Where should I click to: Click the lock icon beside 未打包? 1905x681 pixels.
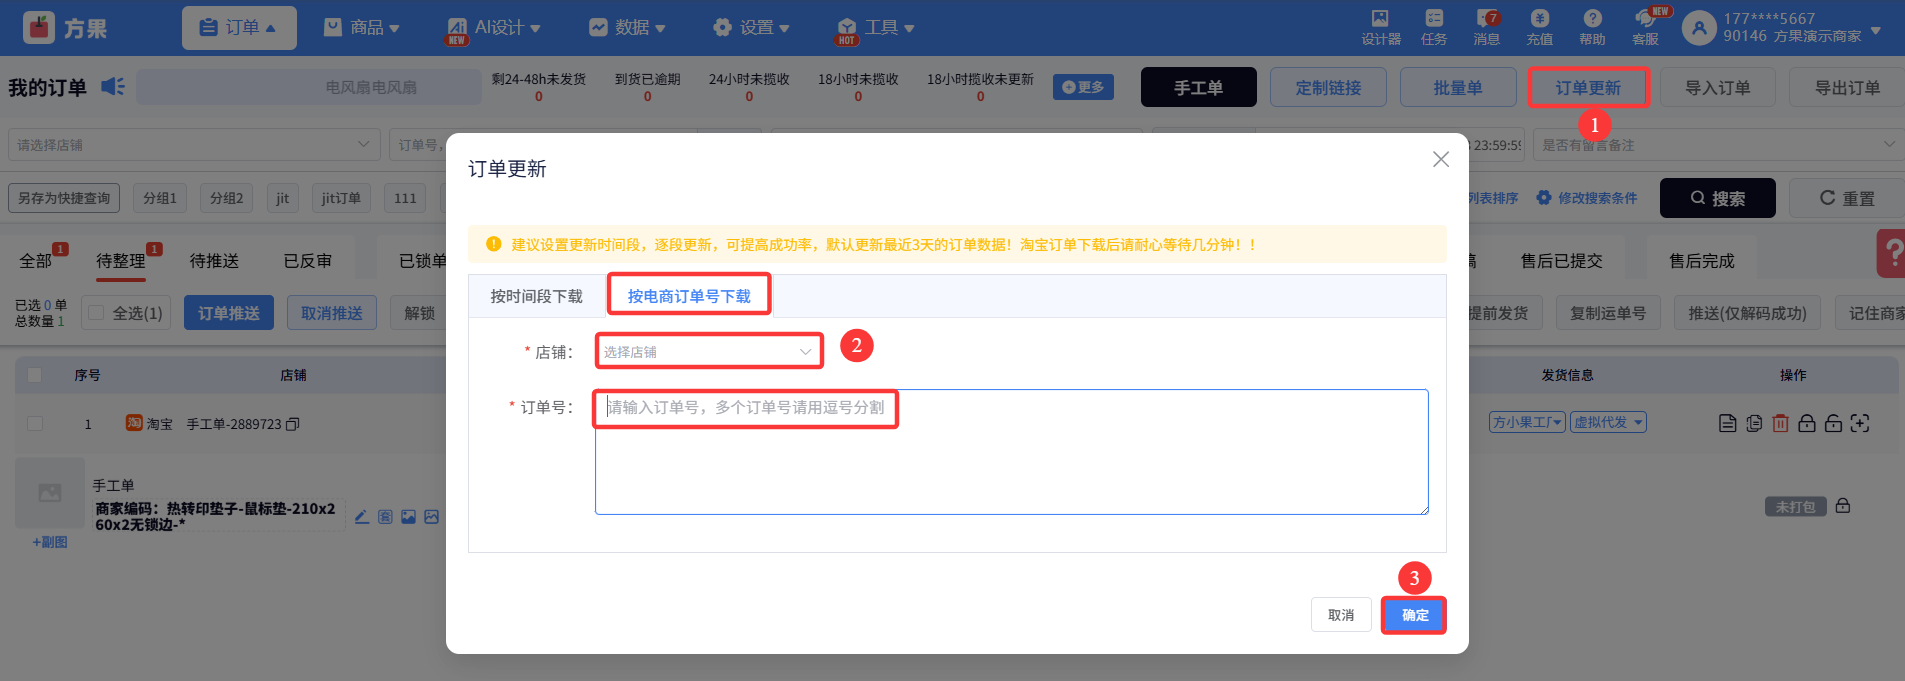coord(1843,506)
